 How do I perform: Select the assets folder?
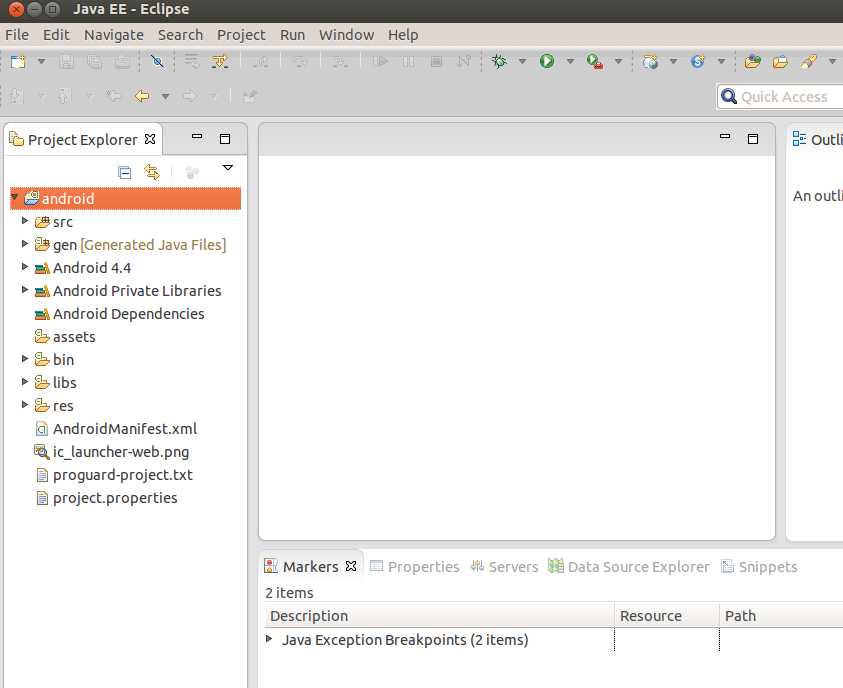74,337
